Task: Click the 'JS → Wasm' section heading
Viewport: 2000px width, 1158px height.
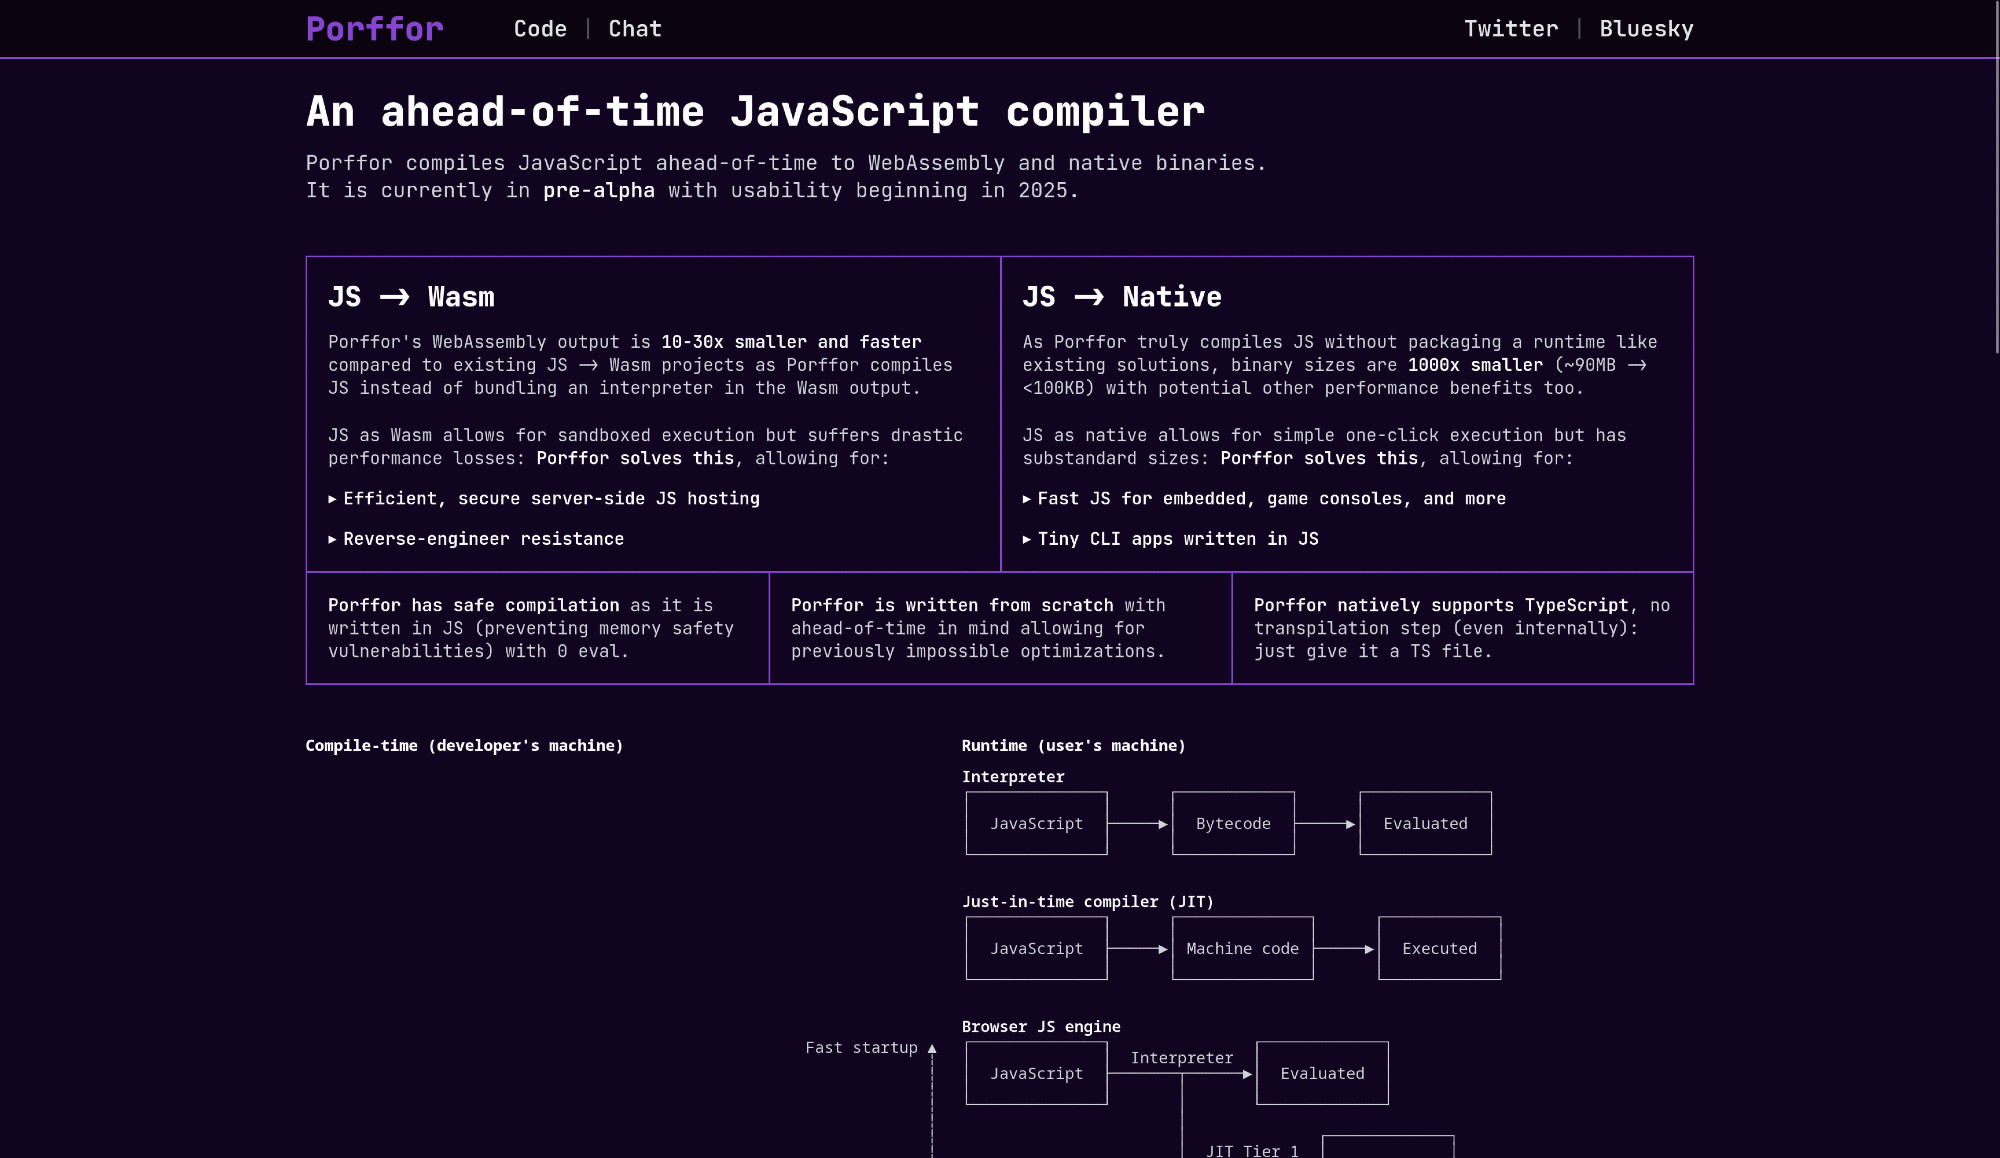Action: (411, 297)
